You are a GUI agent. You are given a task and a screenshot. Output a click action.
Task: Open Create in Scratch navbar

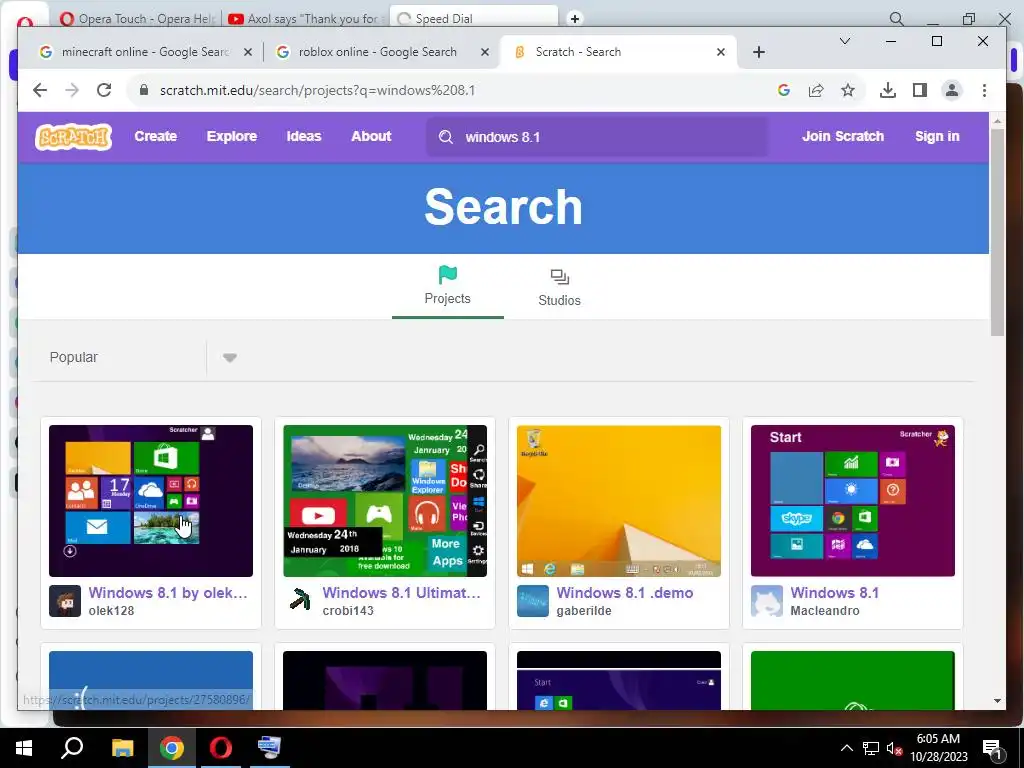click(x=155, y=136)
